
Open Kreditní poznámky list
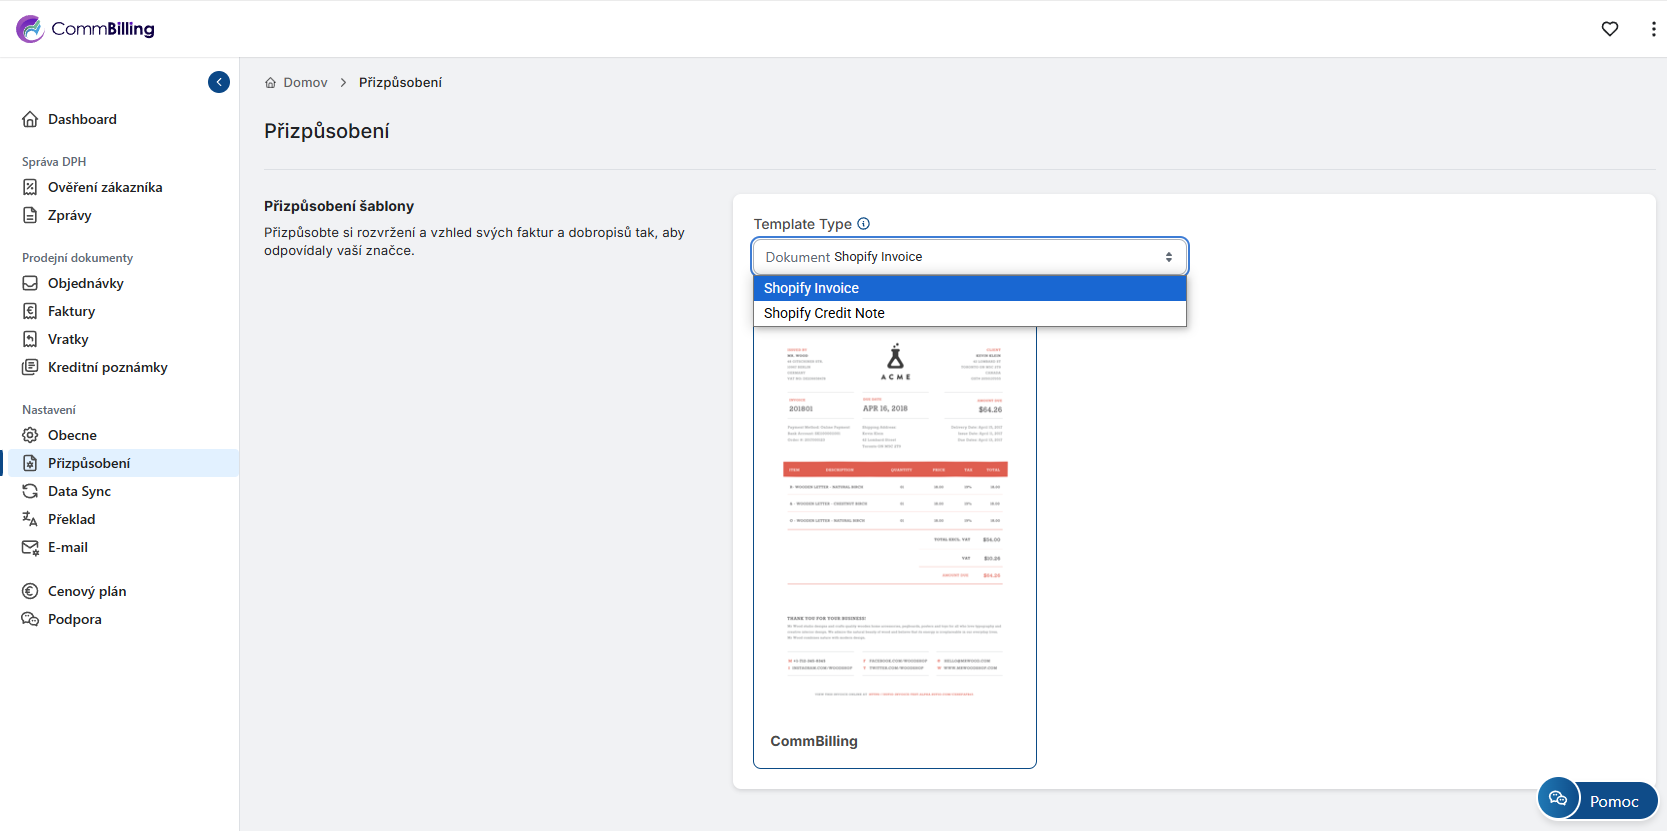[107, 367]
